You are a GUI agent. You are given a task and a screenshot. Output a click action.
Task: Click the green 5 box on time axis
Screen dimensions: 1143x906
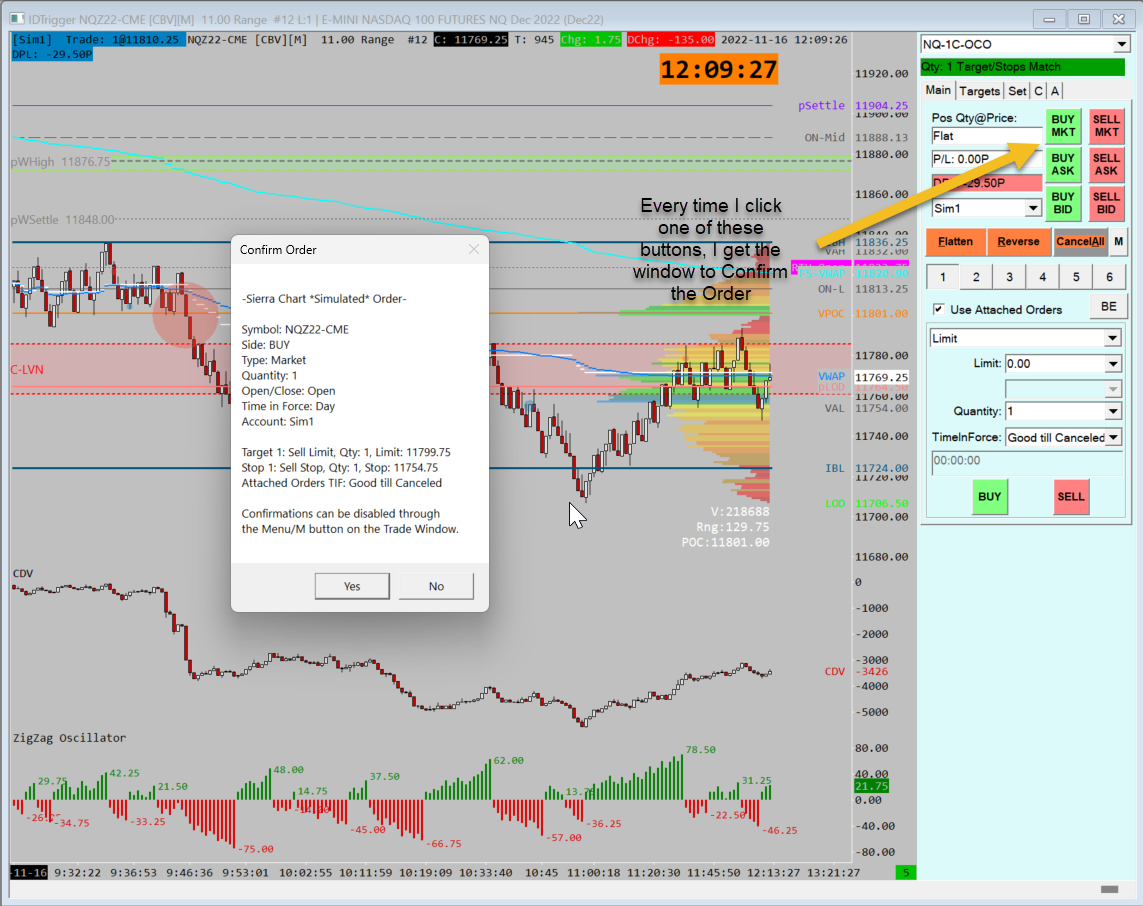[x=905, y=872]
